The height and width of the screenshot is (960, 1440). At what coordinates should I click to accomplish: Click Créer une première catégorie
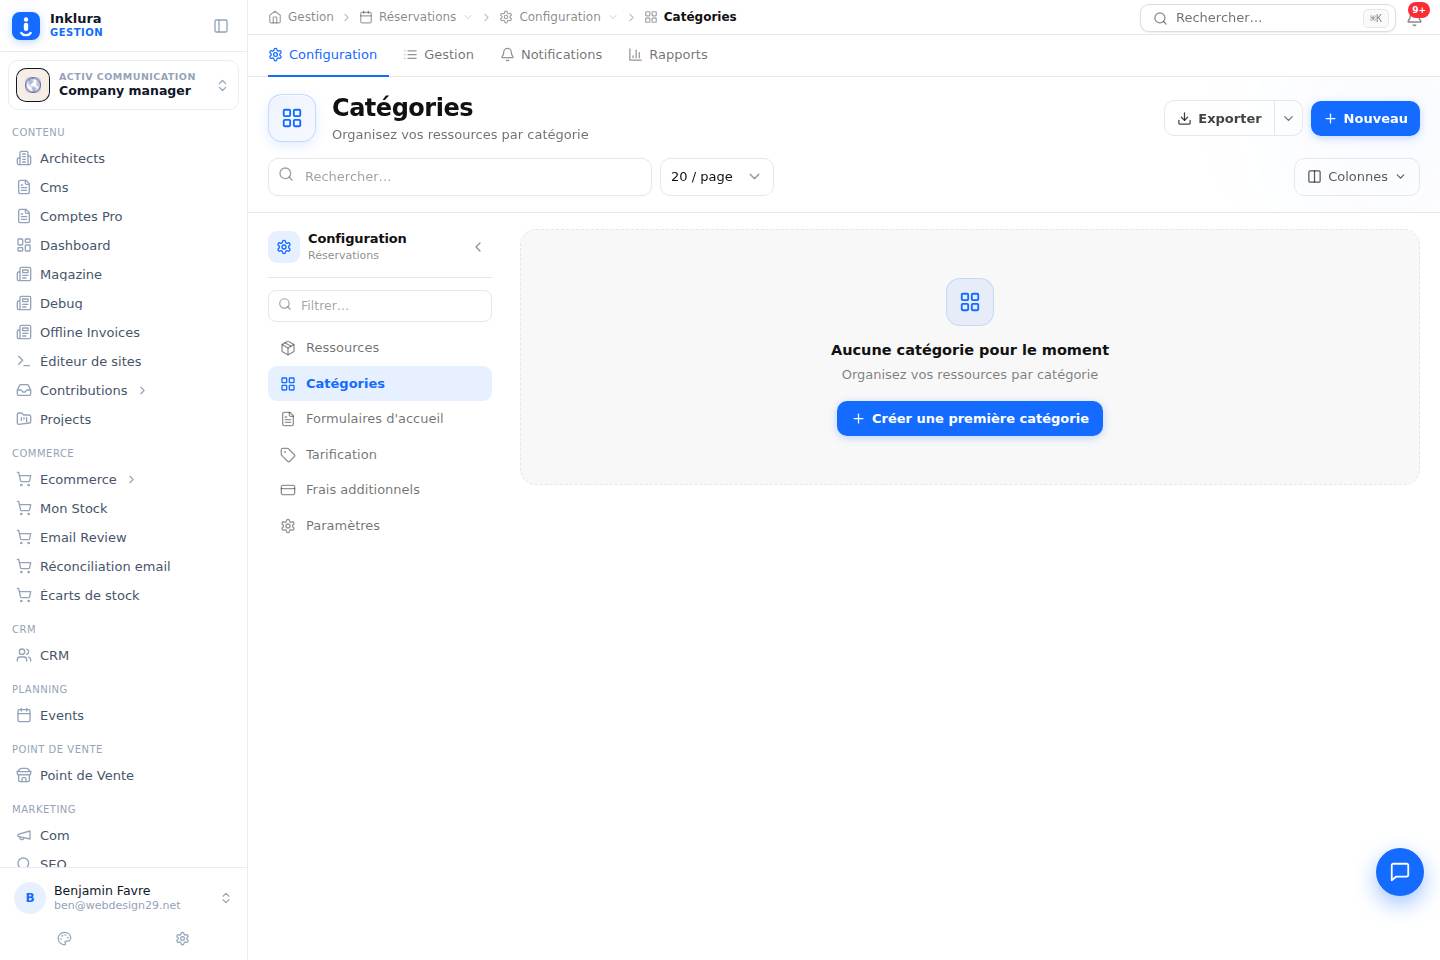click(x=970, y=419)
